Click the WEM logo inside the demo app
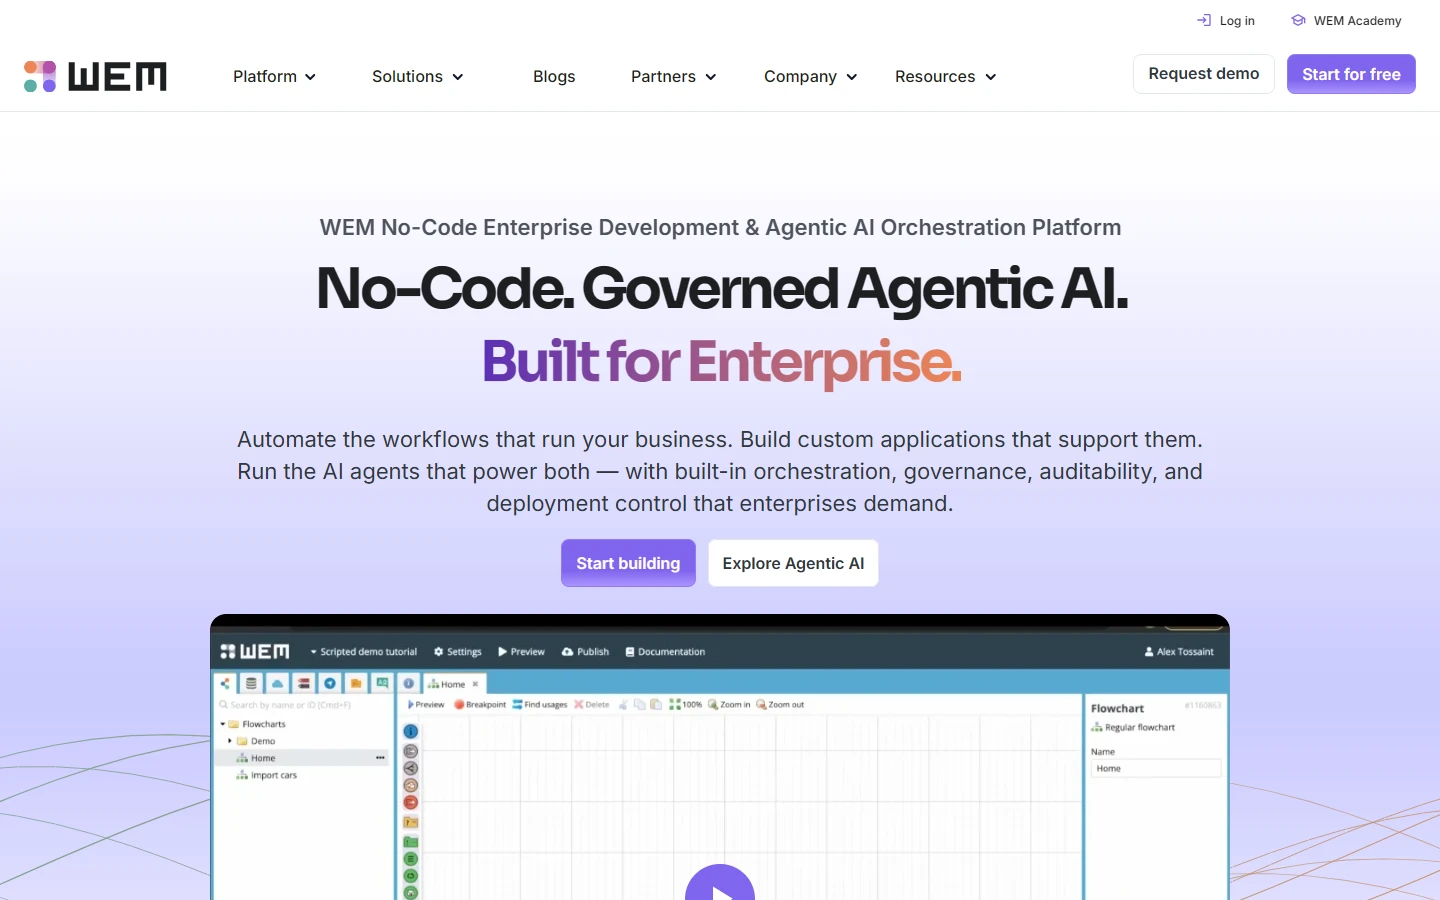The width and height of the screenshot is (1440, 900). pyautogui.click(x=255, y=651)
